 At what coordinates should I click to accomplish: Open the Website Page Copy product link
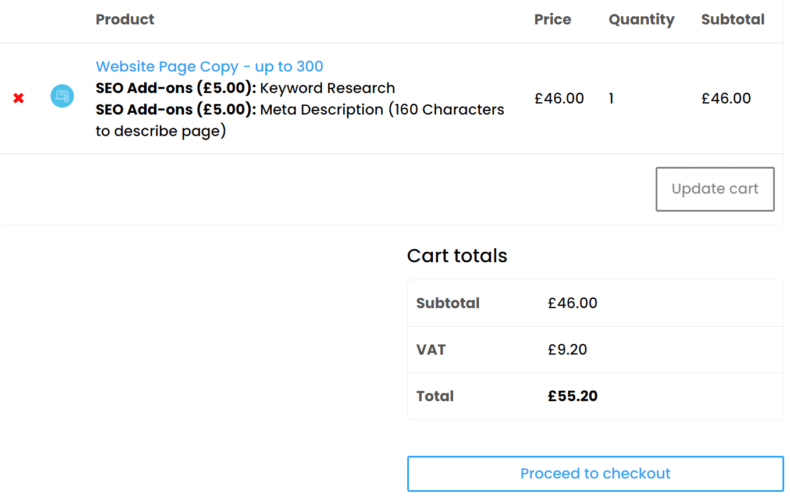pyautogui.click(x=209, y=66)
